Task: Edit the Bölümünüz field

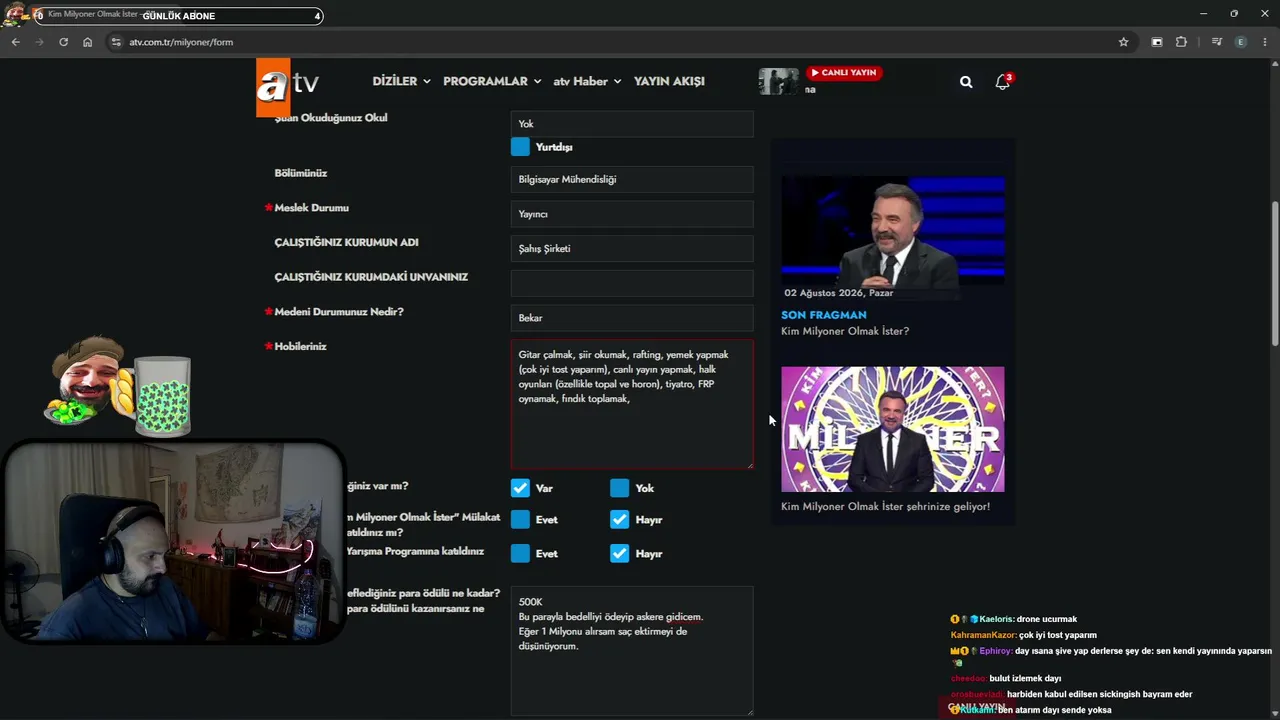Action: tap(632, 179)
